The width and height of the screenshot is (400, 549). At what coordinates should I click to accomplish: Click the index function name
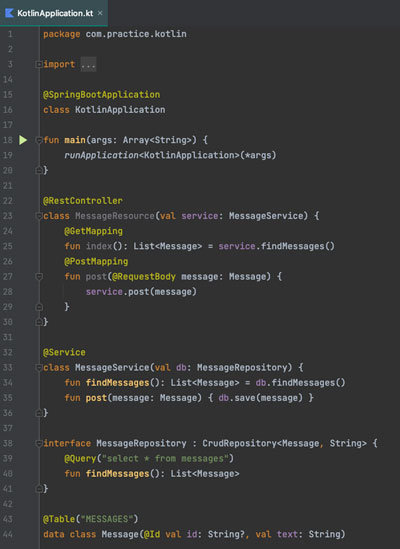click(x=99, y=246)
